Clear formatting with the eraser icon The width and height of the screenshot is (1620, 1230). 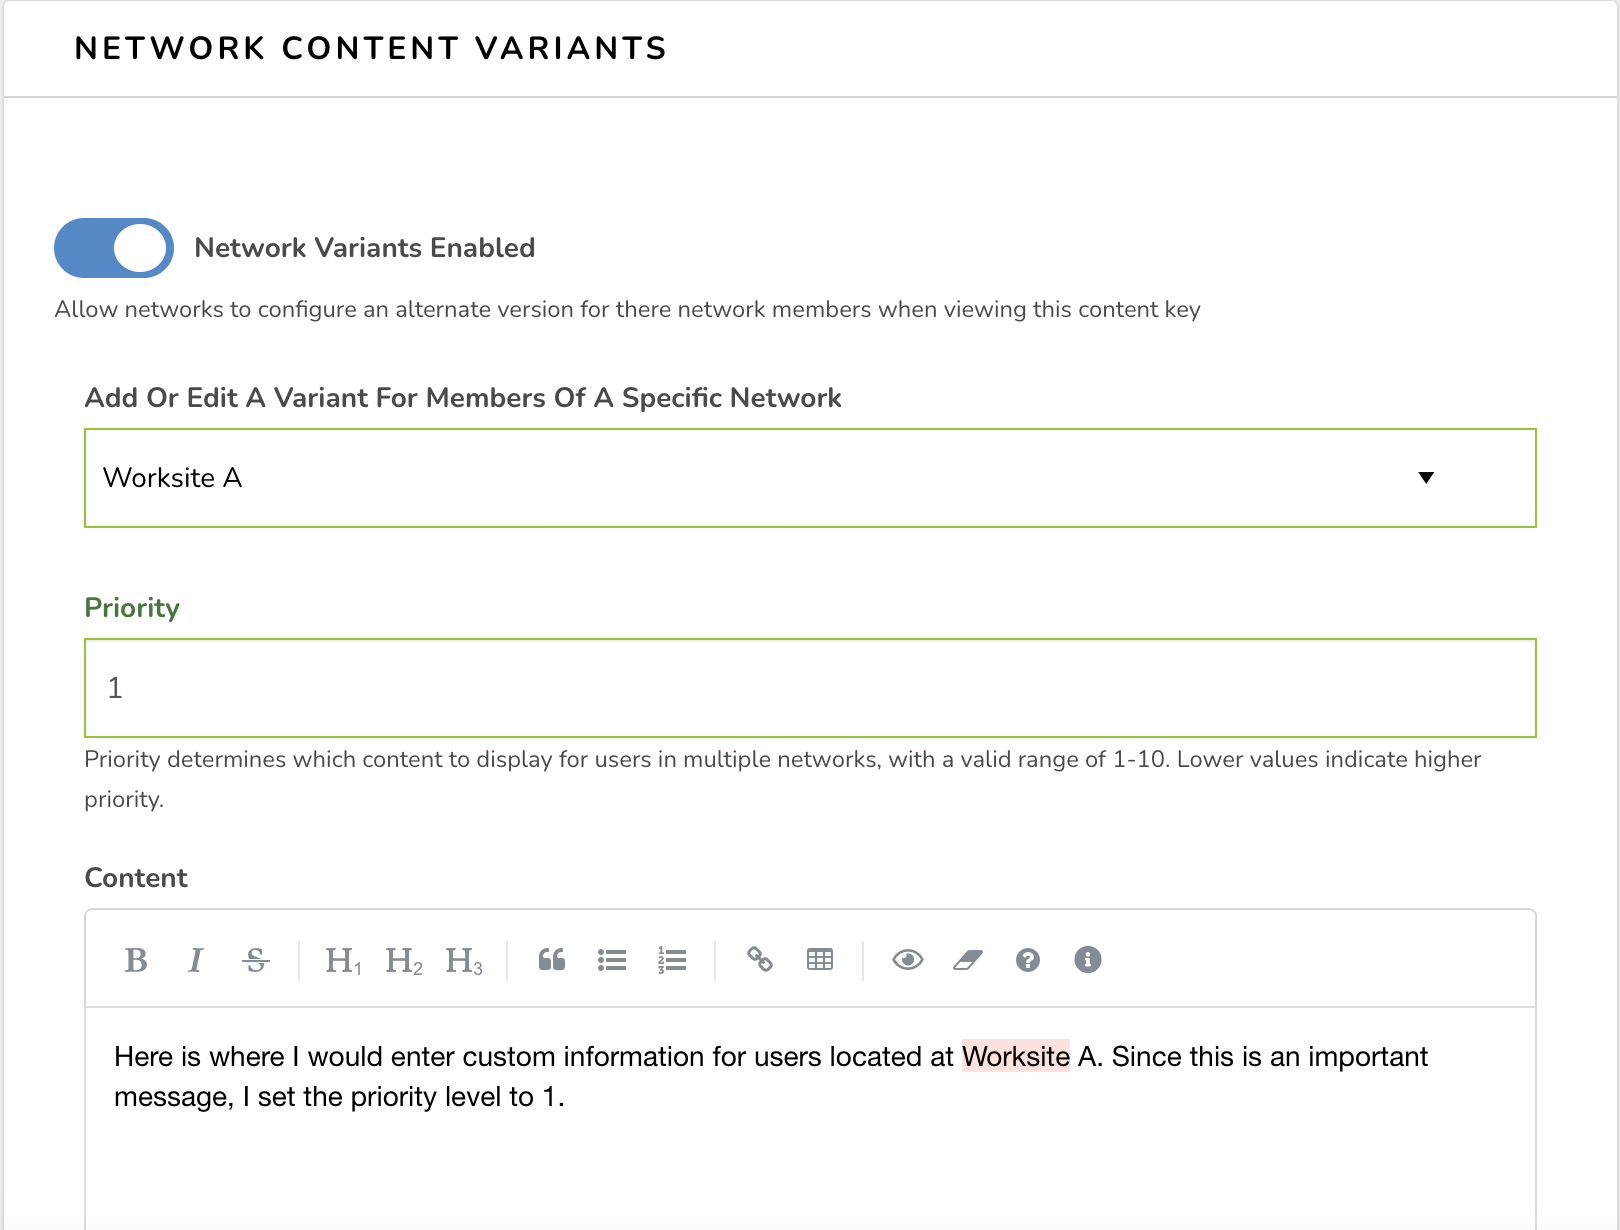click(968, 960)
